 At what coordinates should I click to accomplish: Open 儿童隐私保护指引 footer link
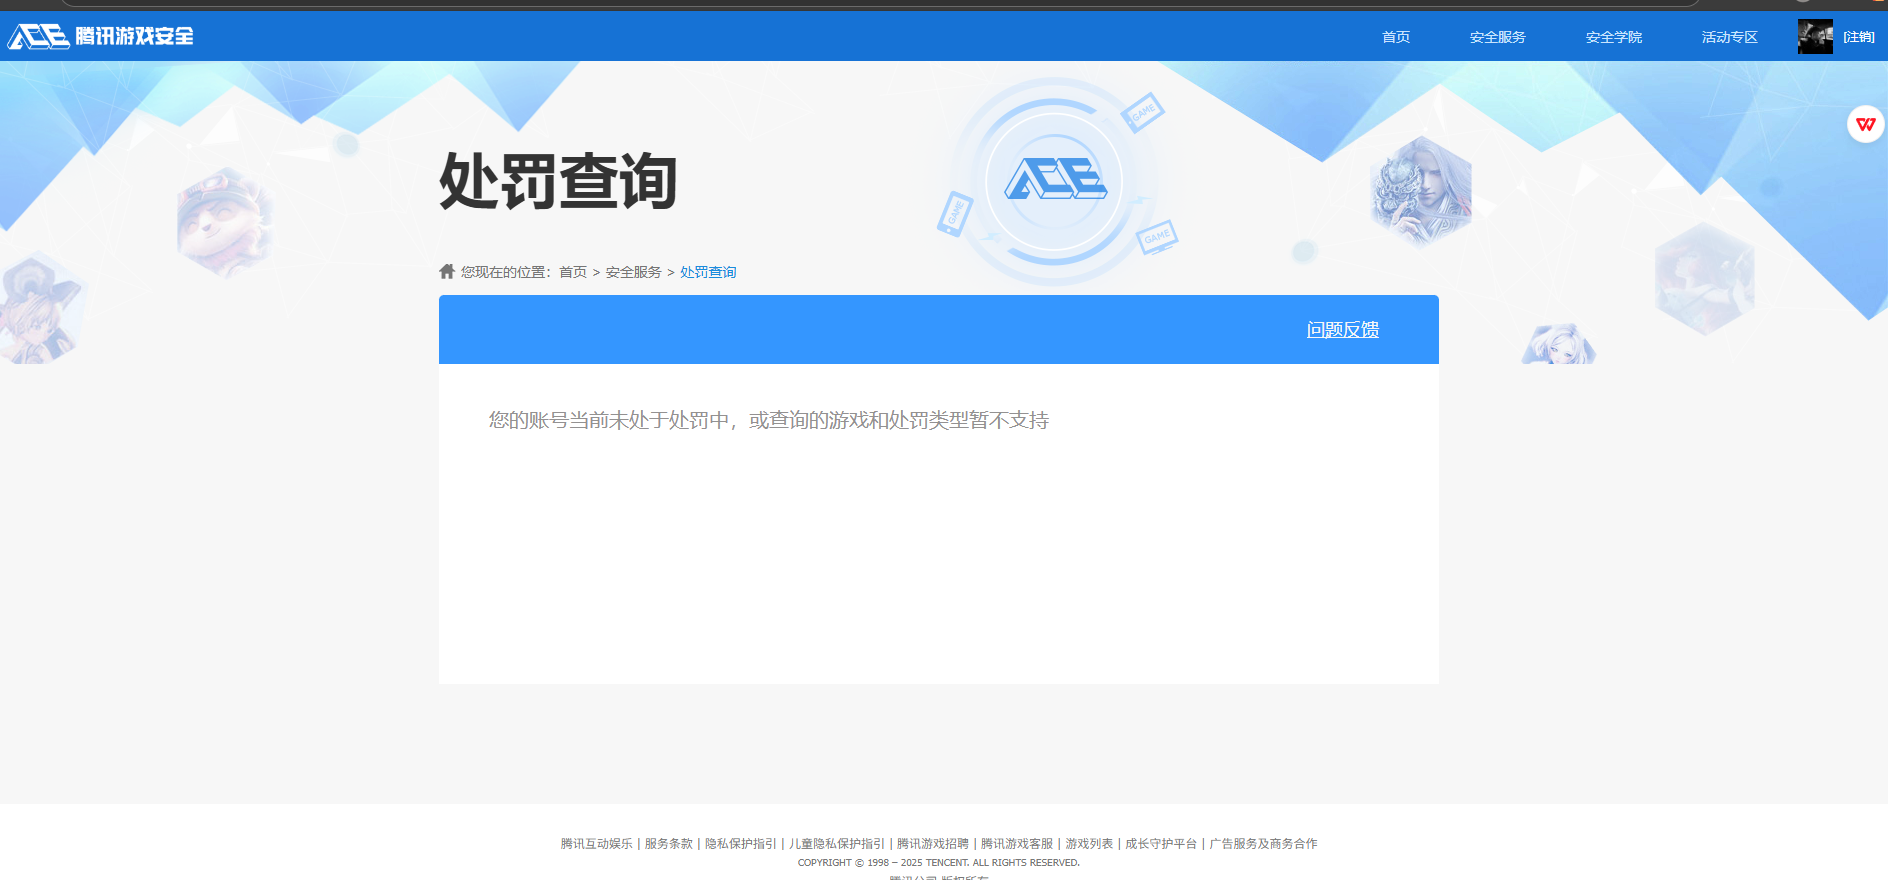pyautogui.click(x=836, y=844)
